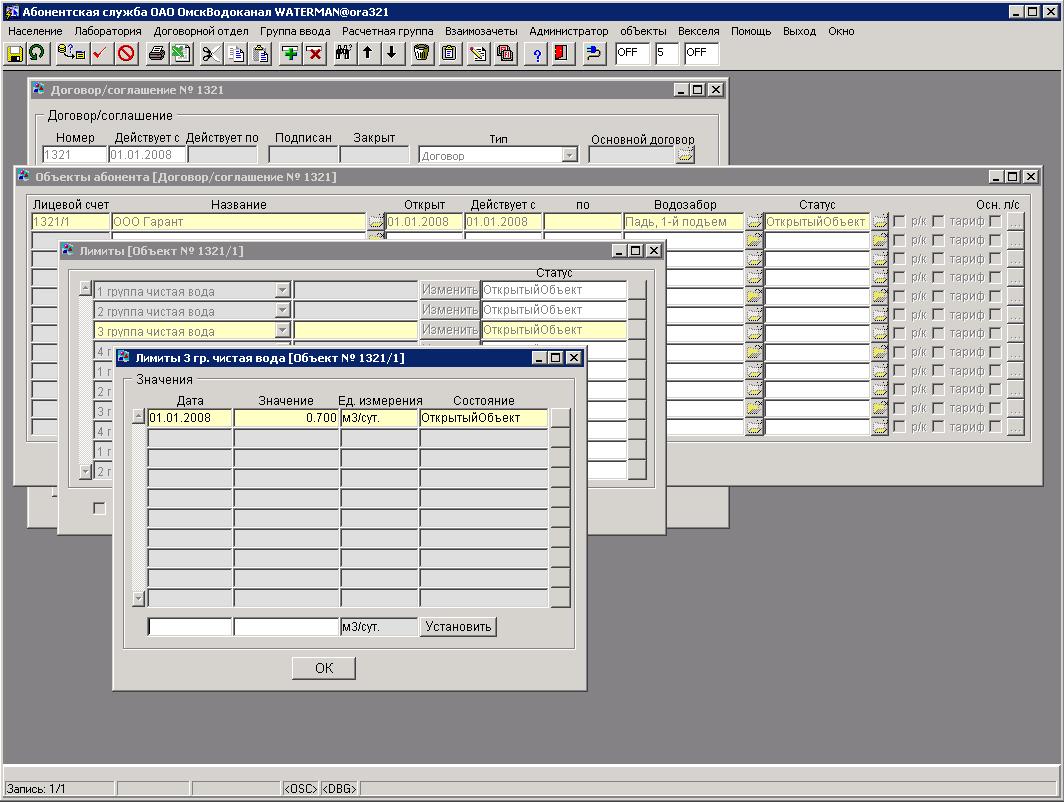Click the green refresh arrow toolbar icon
This screenshot has height=802, width=1064.
pos(37,53)
